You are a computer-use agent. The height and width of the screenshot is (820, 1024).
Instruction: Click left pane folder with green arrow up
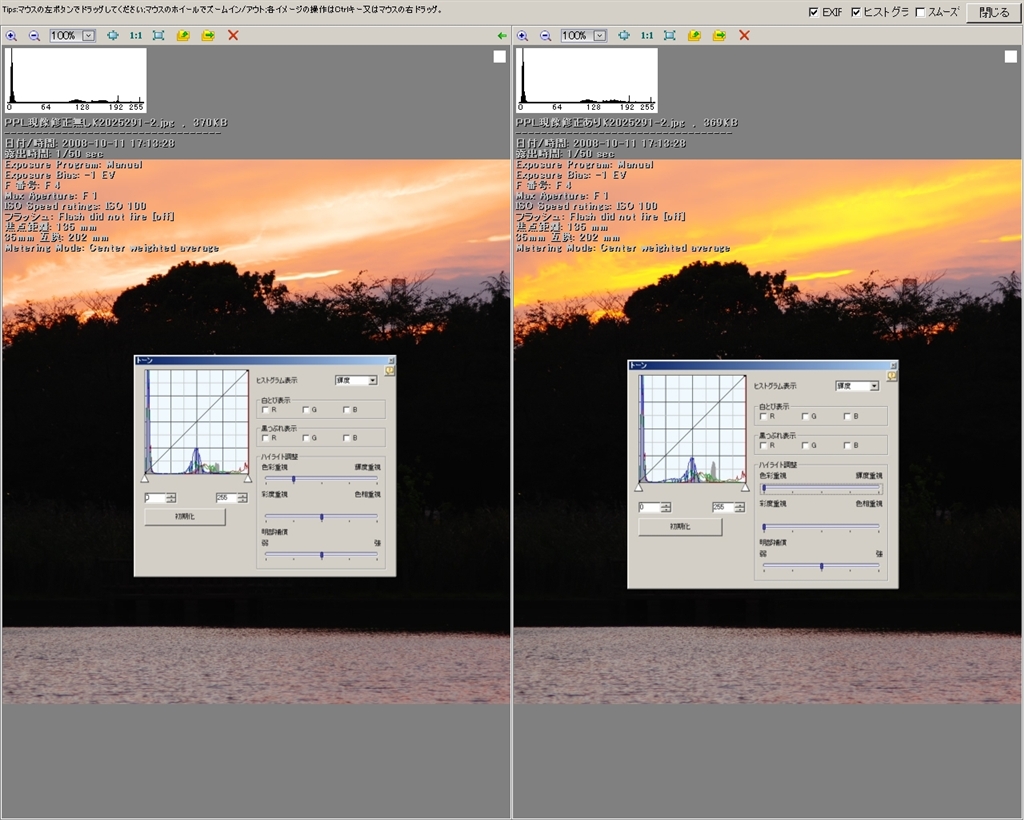[184, 36]
